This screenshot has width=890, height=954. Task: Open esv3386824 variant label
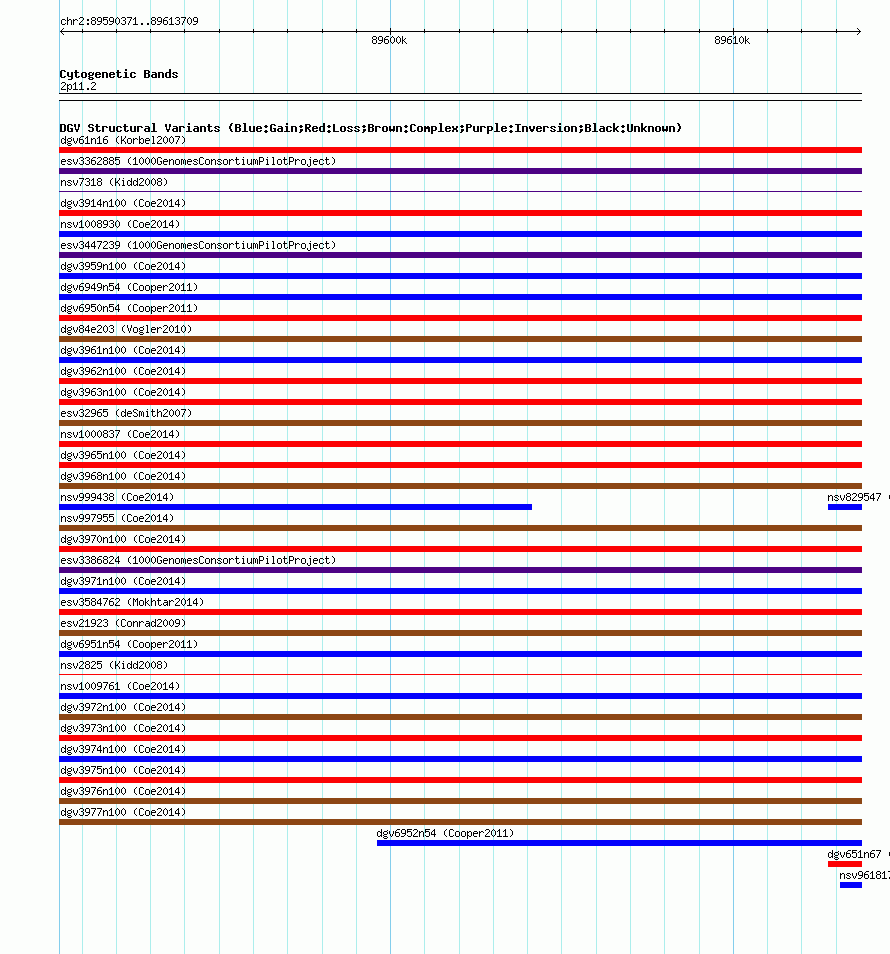click(x=198, y=560)
